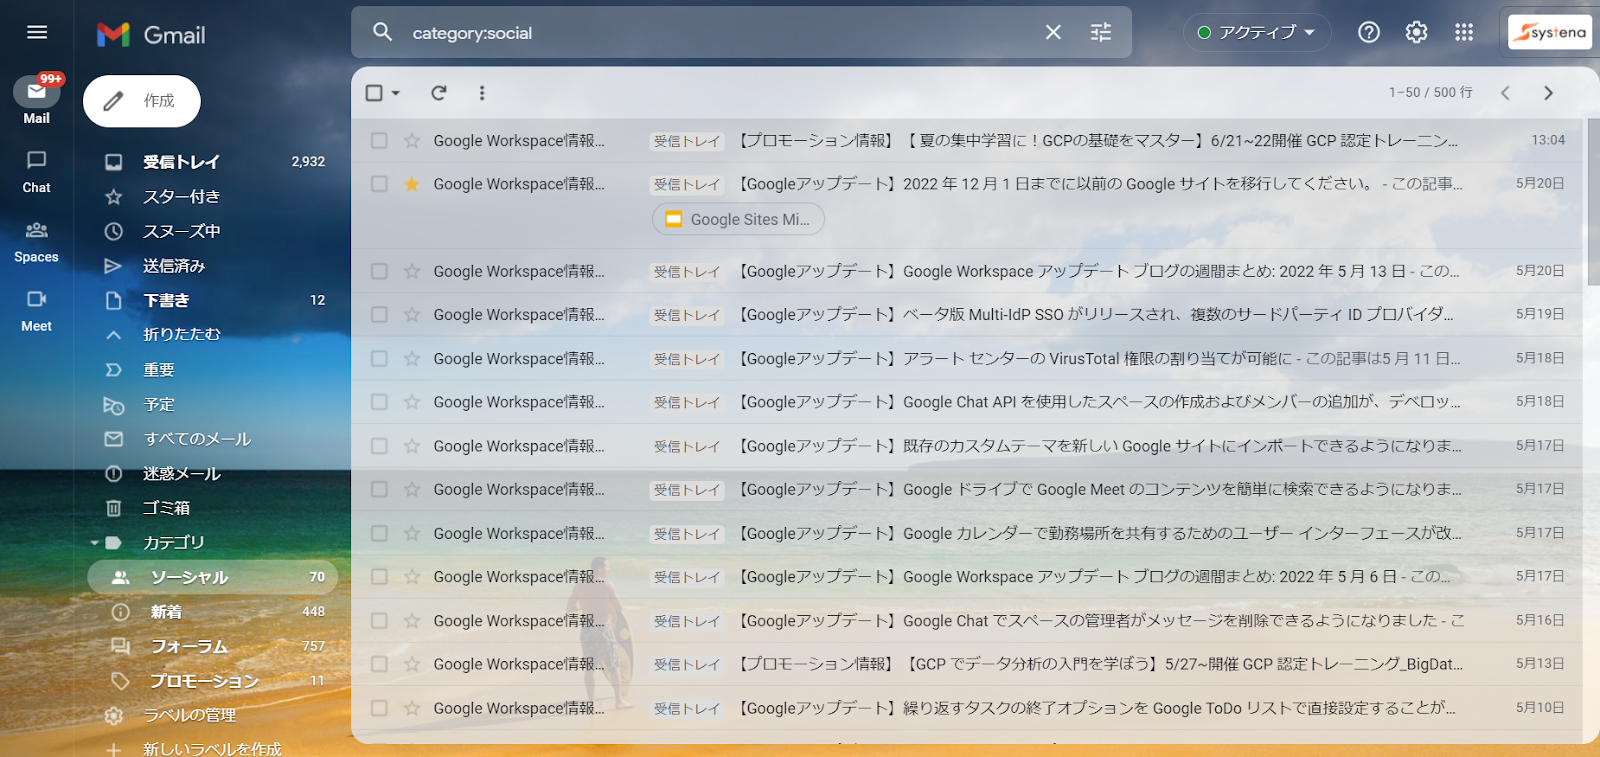Open the アクティブ status dropdown
Image resolution: width=1600 pixels, height=757 pixels.
click(x=1257, y=32)
